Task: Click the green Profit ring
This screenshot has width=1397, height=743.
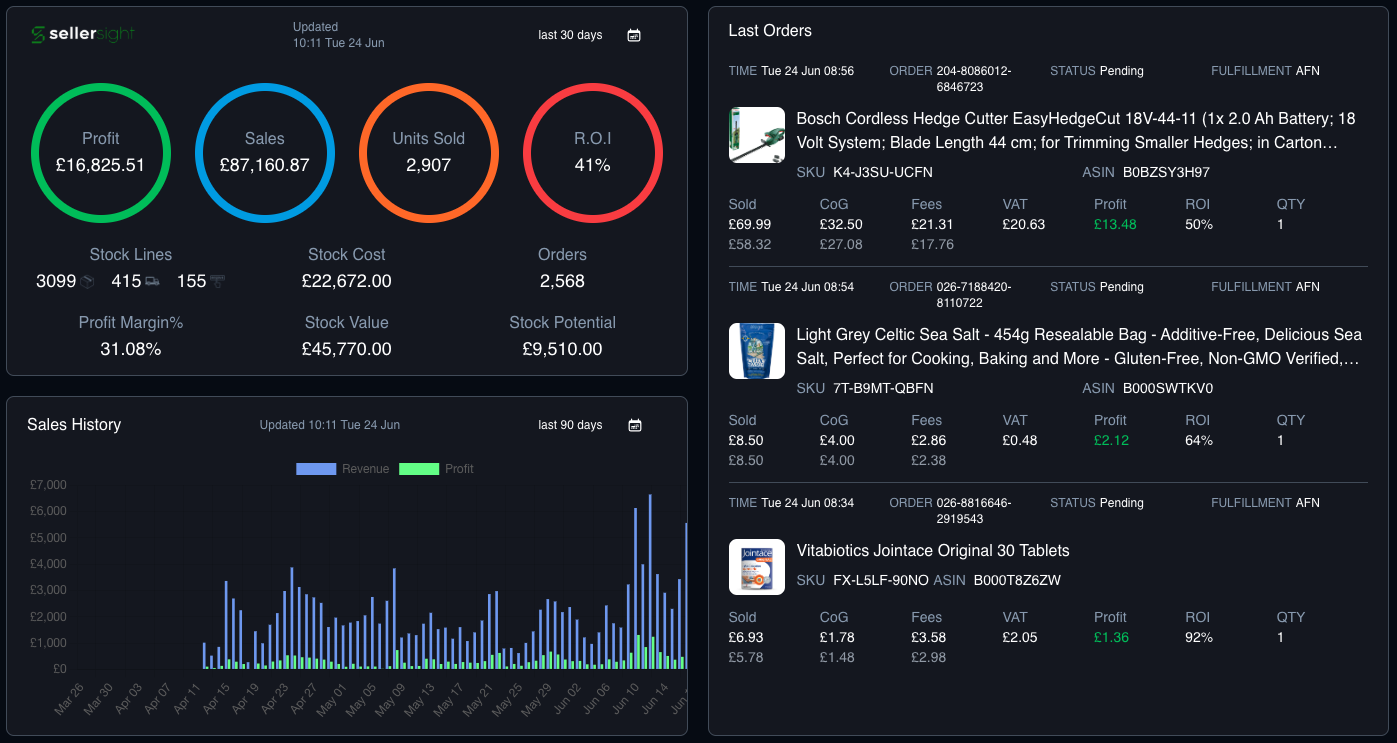Action: [100, 152]
